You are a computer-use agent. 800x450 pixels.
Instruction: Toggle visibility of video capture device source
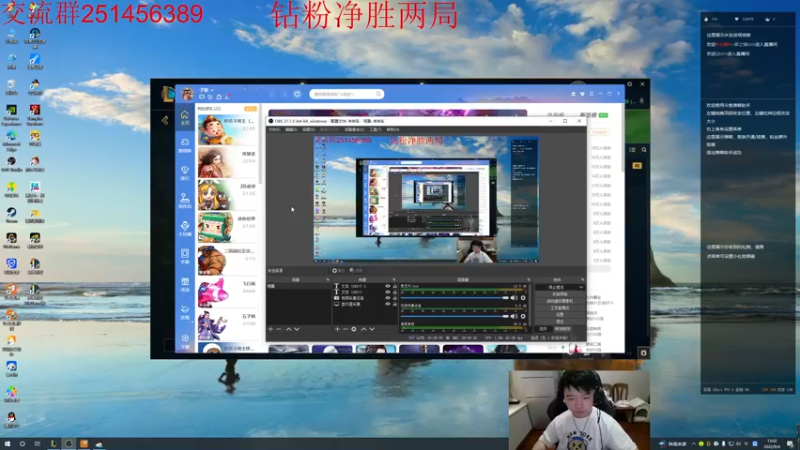[x=388, y=298]
